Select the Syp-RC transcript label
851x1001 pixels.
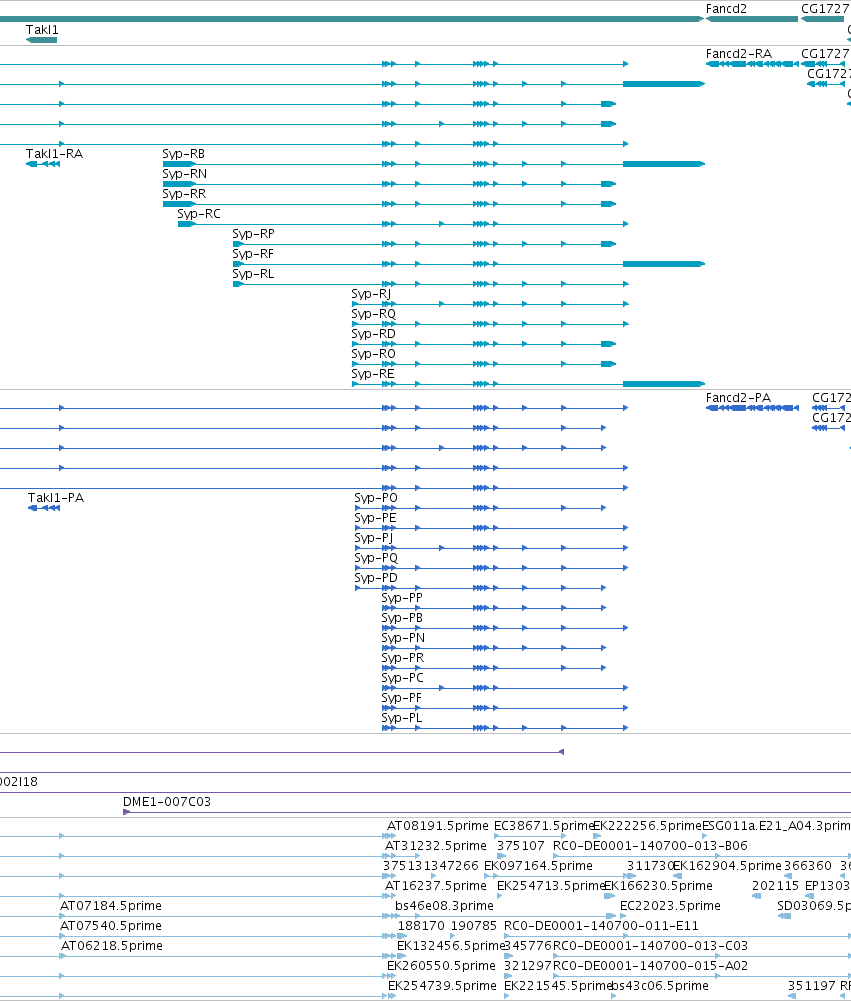click(199, 214)
